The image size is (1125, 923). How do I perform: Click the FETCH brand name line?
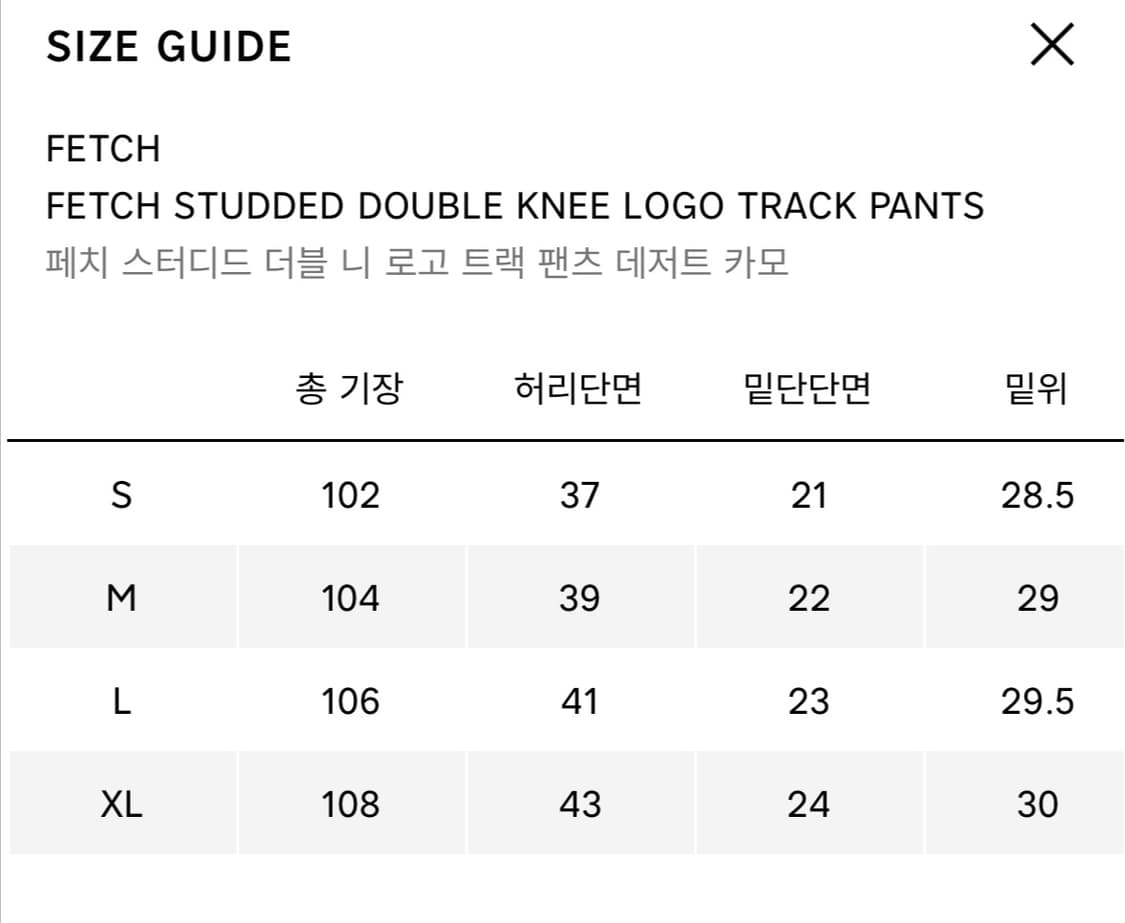[x=103, y=149]
